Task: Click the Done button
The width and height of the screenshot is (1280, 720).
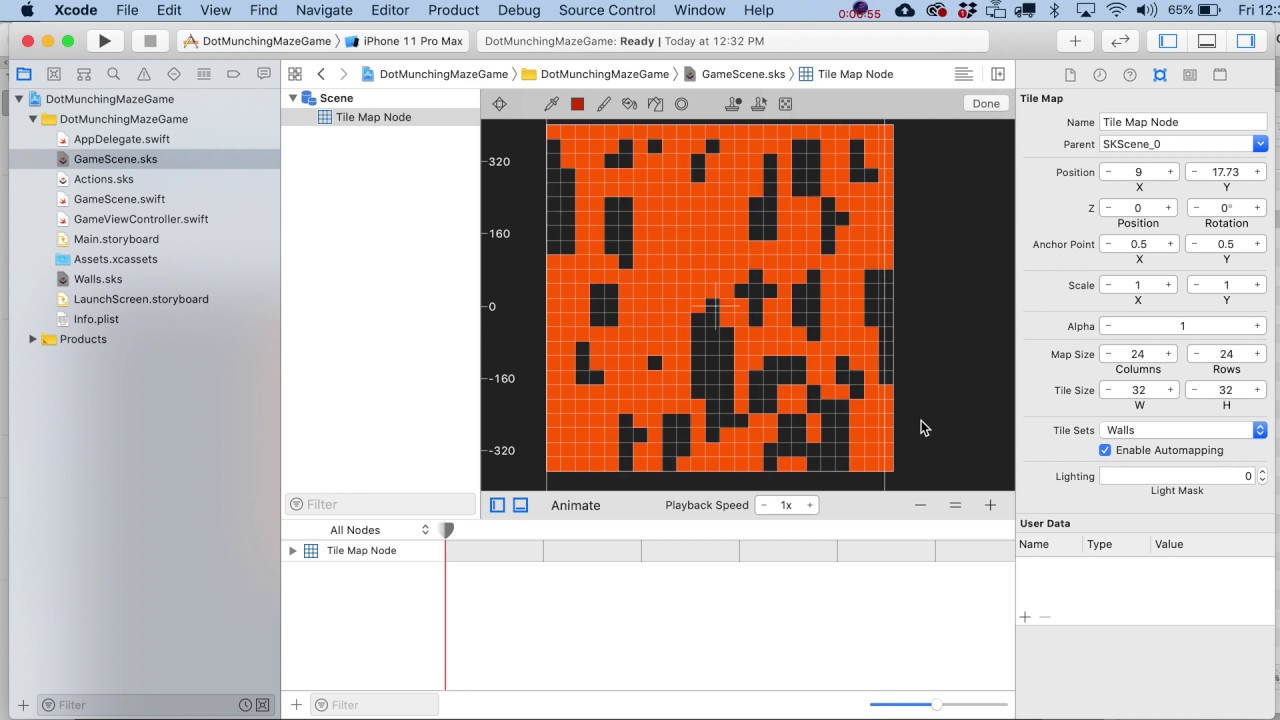Action: click(986, 104)
